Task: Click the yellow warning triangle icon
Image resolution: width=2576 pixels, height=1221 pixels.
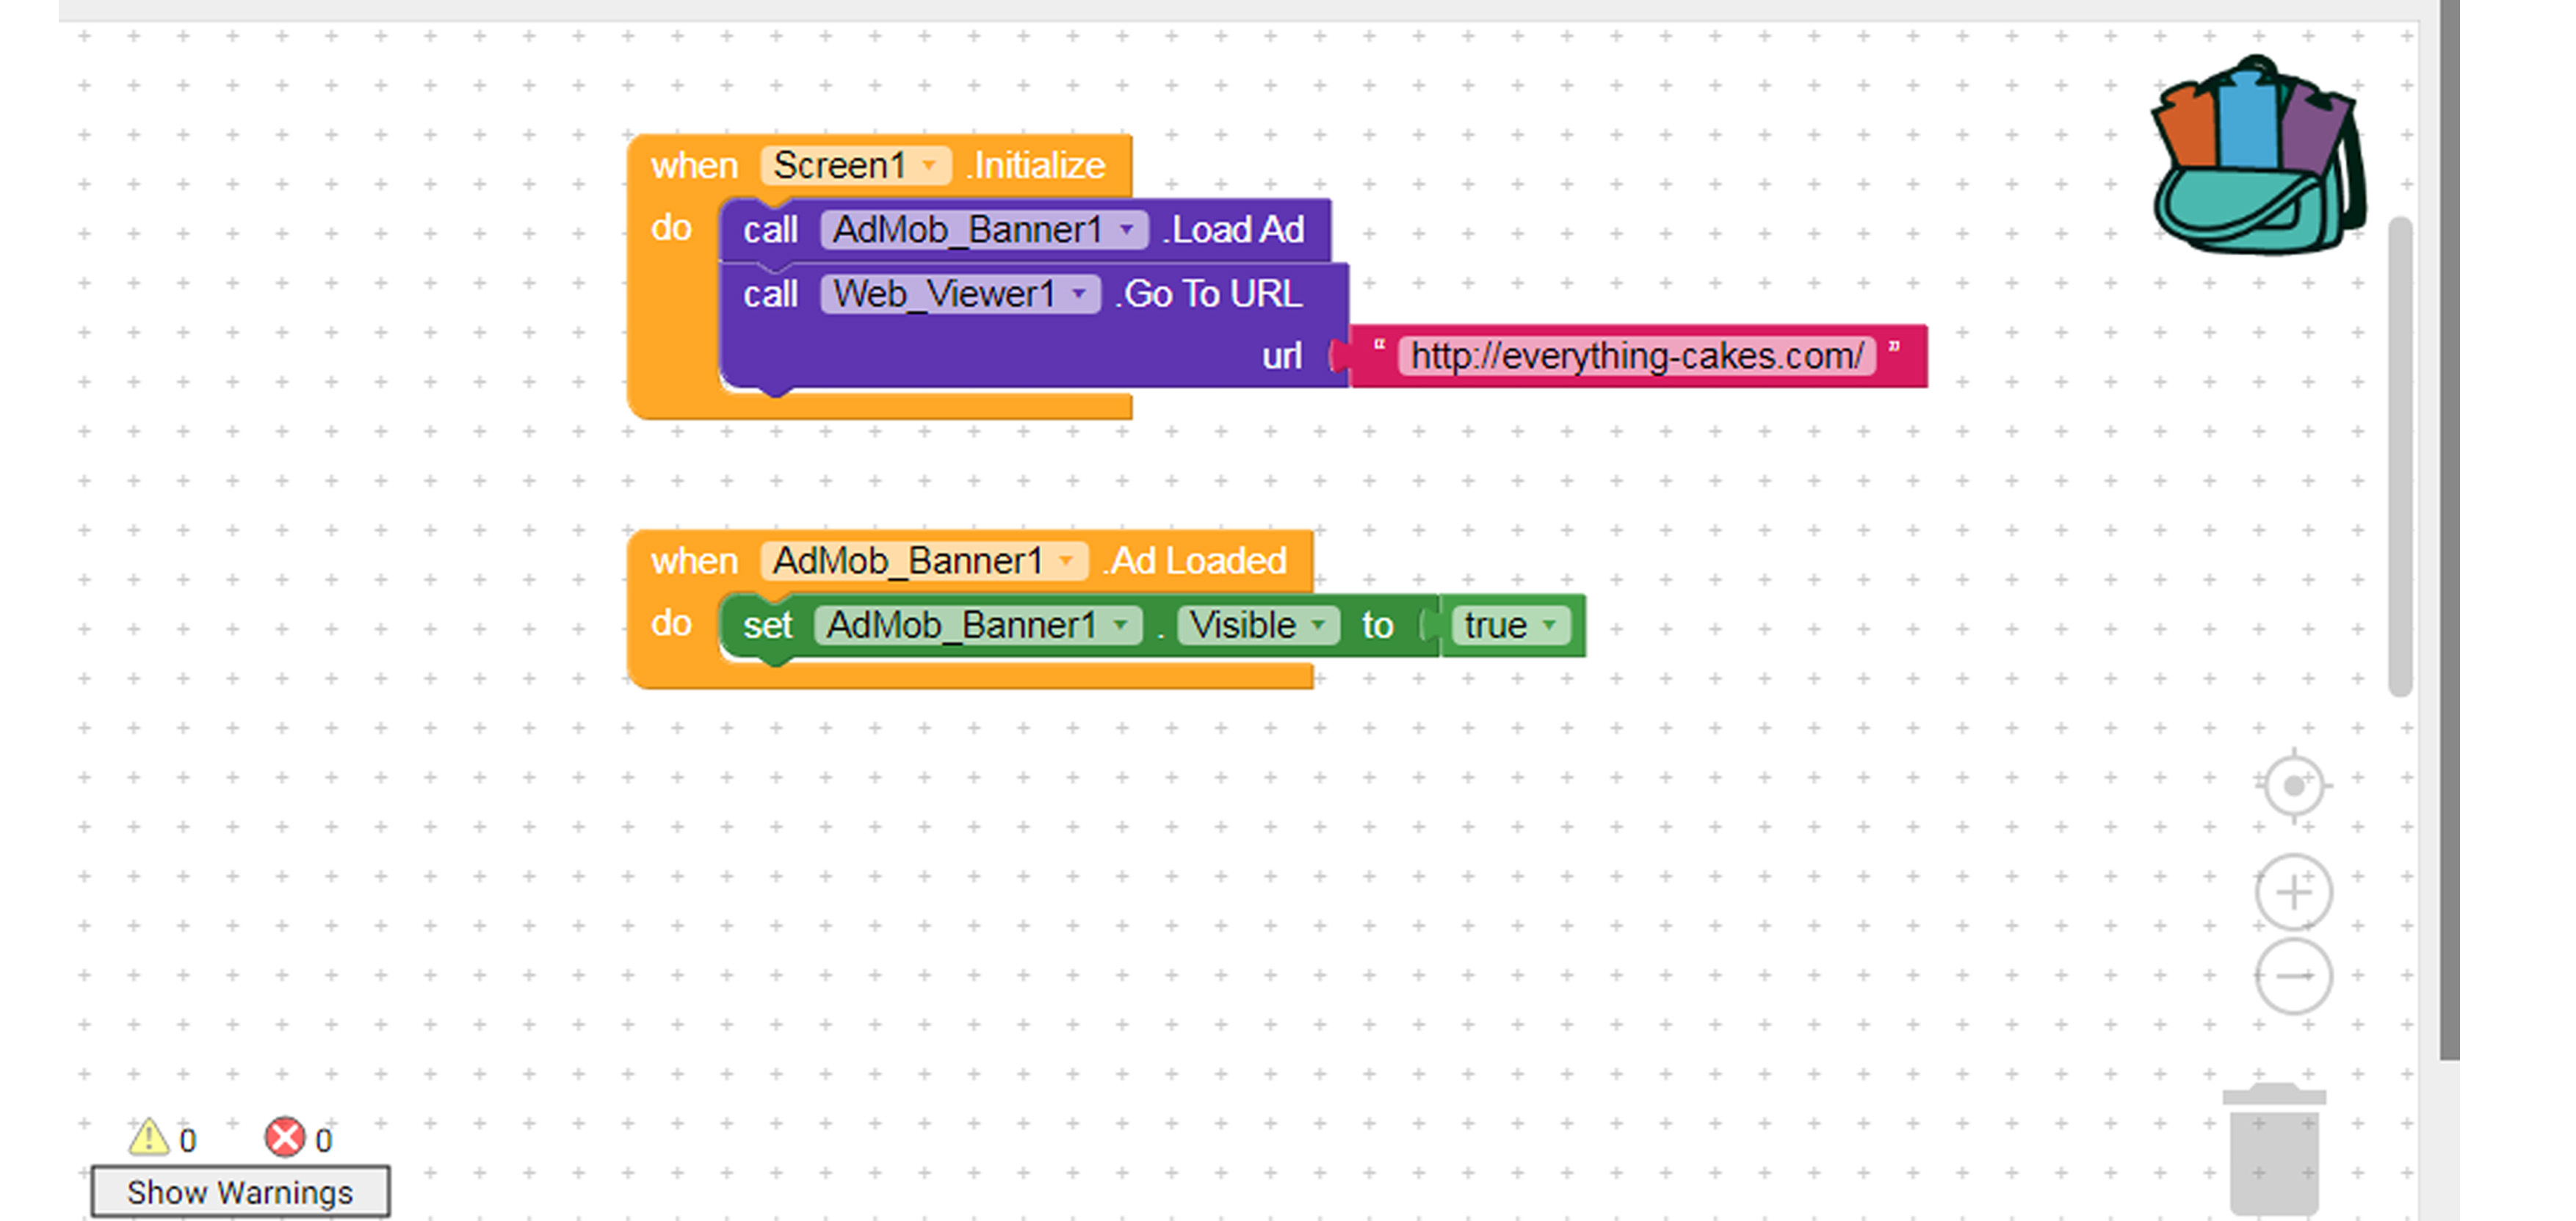Action: 149,1138
